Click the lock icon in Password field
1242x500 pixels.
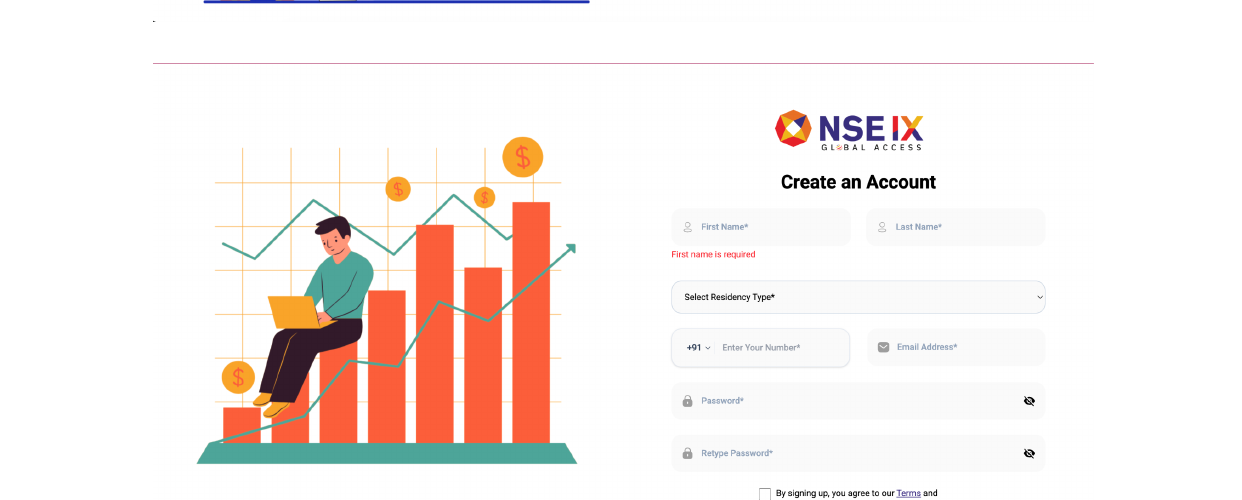pos(687,401)
